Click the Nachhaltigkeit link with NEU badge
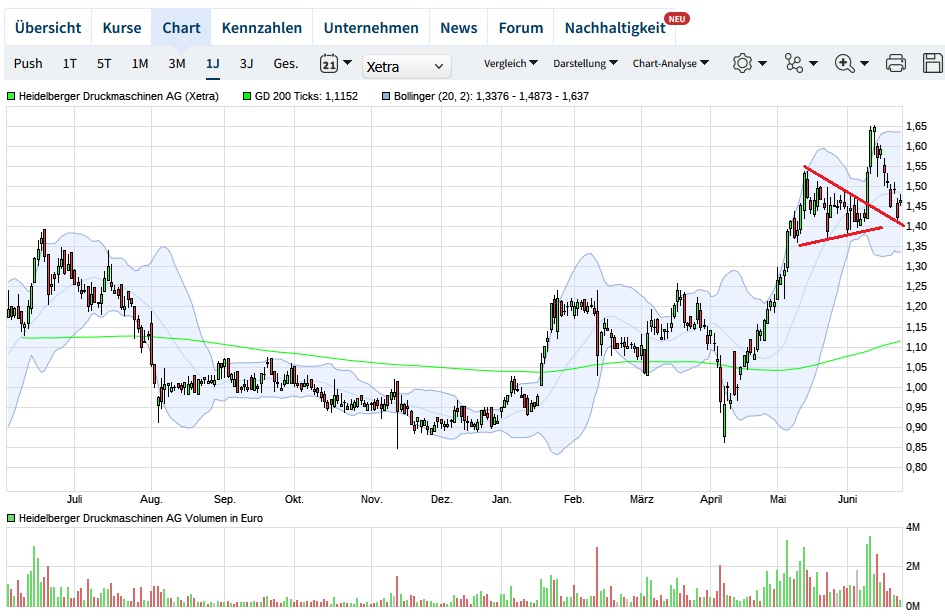 (615, 27)
